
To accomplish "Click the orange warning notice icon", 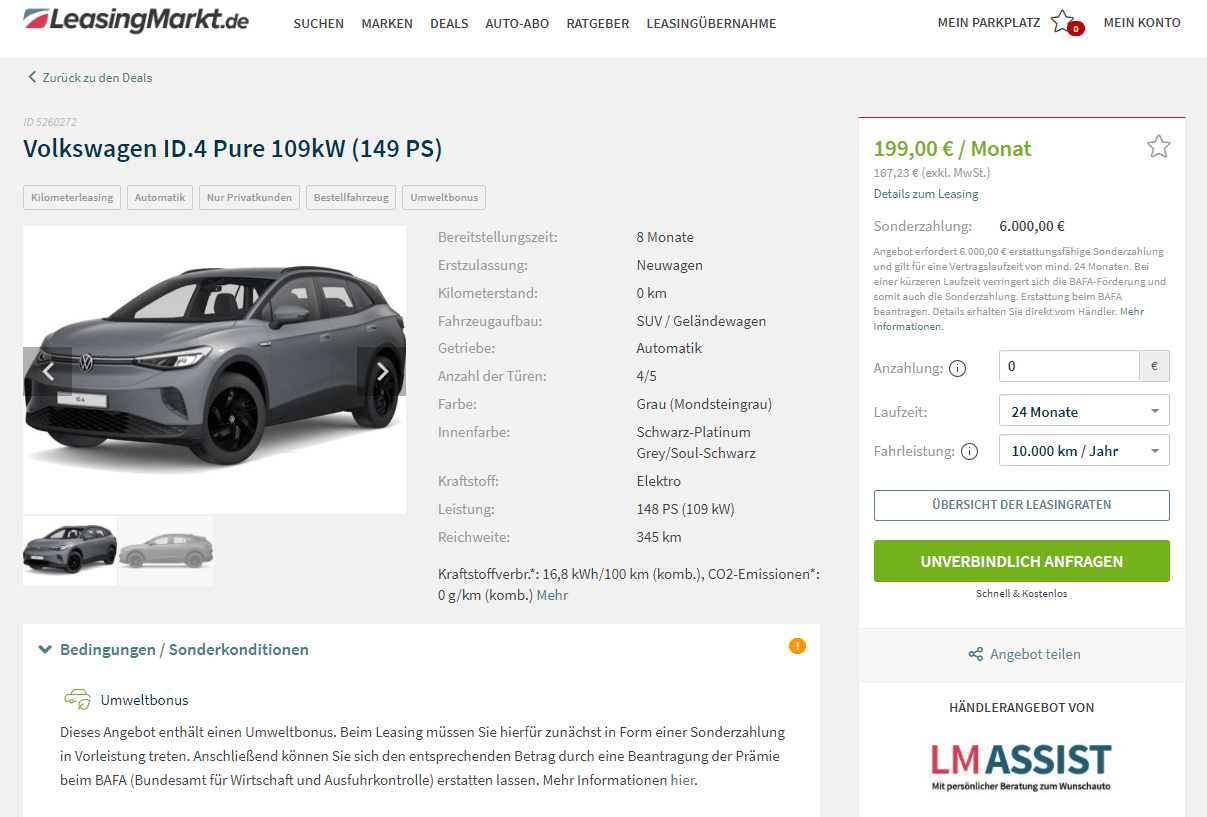I will click(x=797, y=646).
